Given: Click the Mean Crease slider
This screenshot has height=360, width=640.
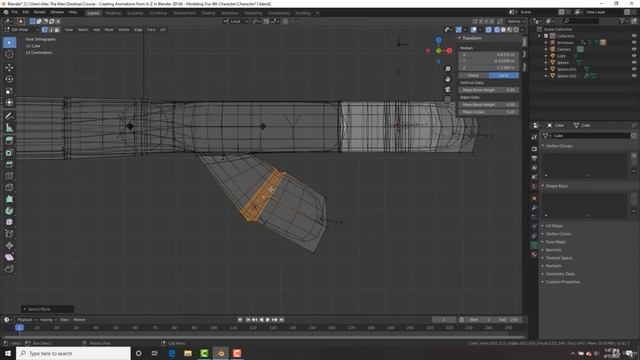Looking at the screenshot, I should 489,112.
